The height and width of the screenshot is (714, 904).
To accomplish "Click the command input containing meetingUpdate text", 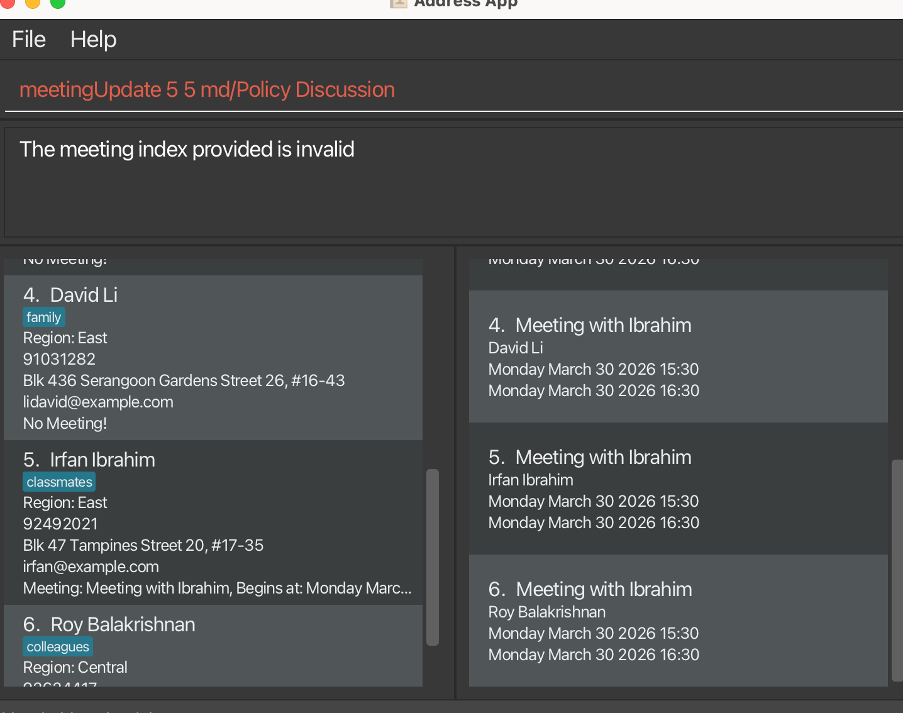I will click(x=453, y=90).
